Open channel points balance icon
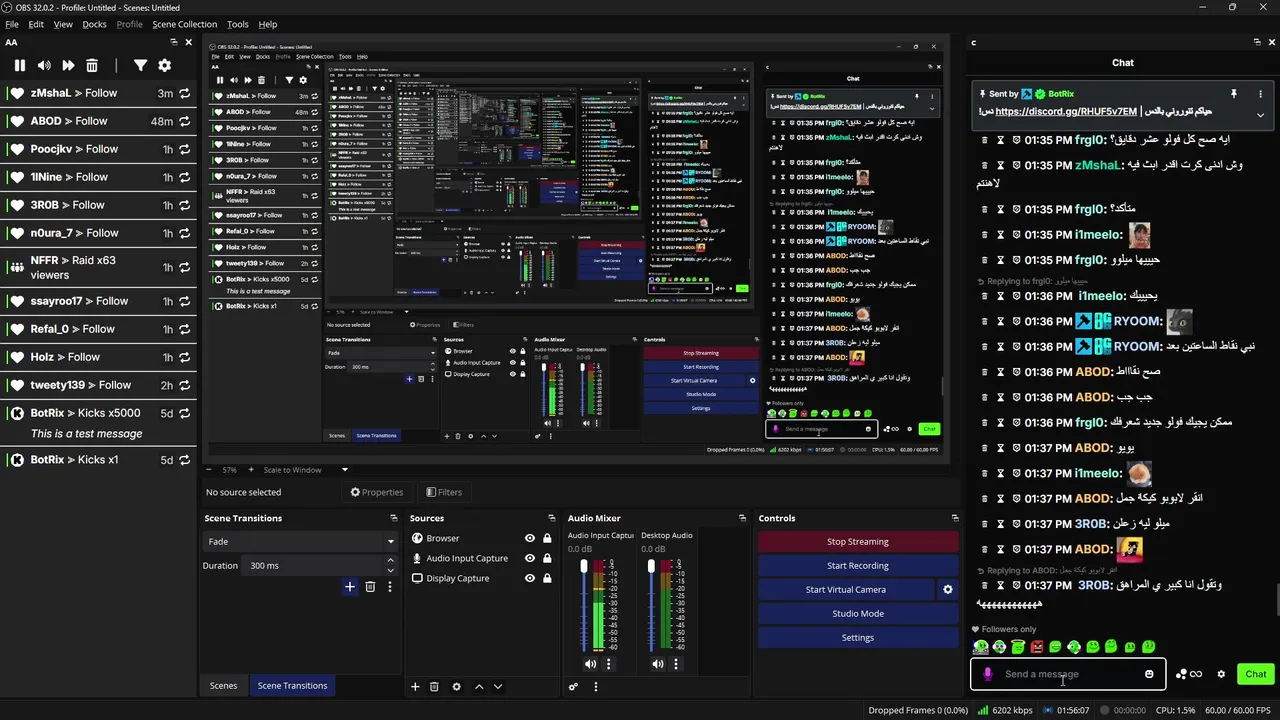 point(1189,674)
